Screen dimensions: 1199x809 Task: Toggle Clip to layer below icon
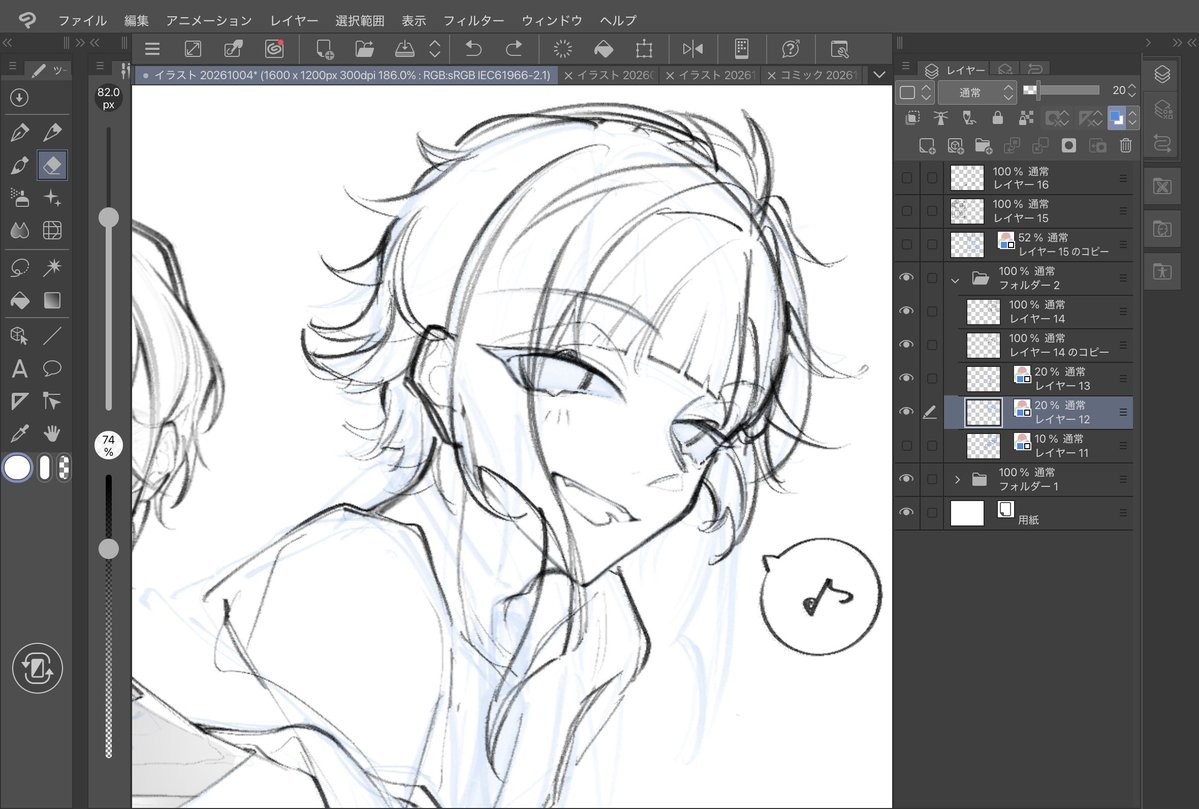[x=912, y=118]
